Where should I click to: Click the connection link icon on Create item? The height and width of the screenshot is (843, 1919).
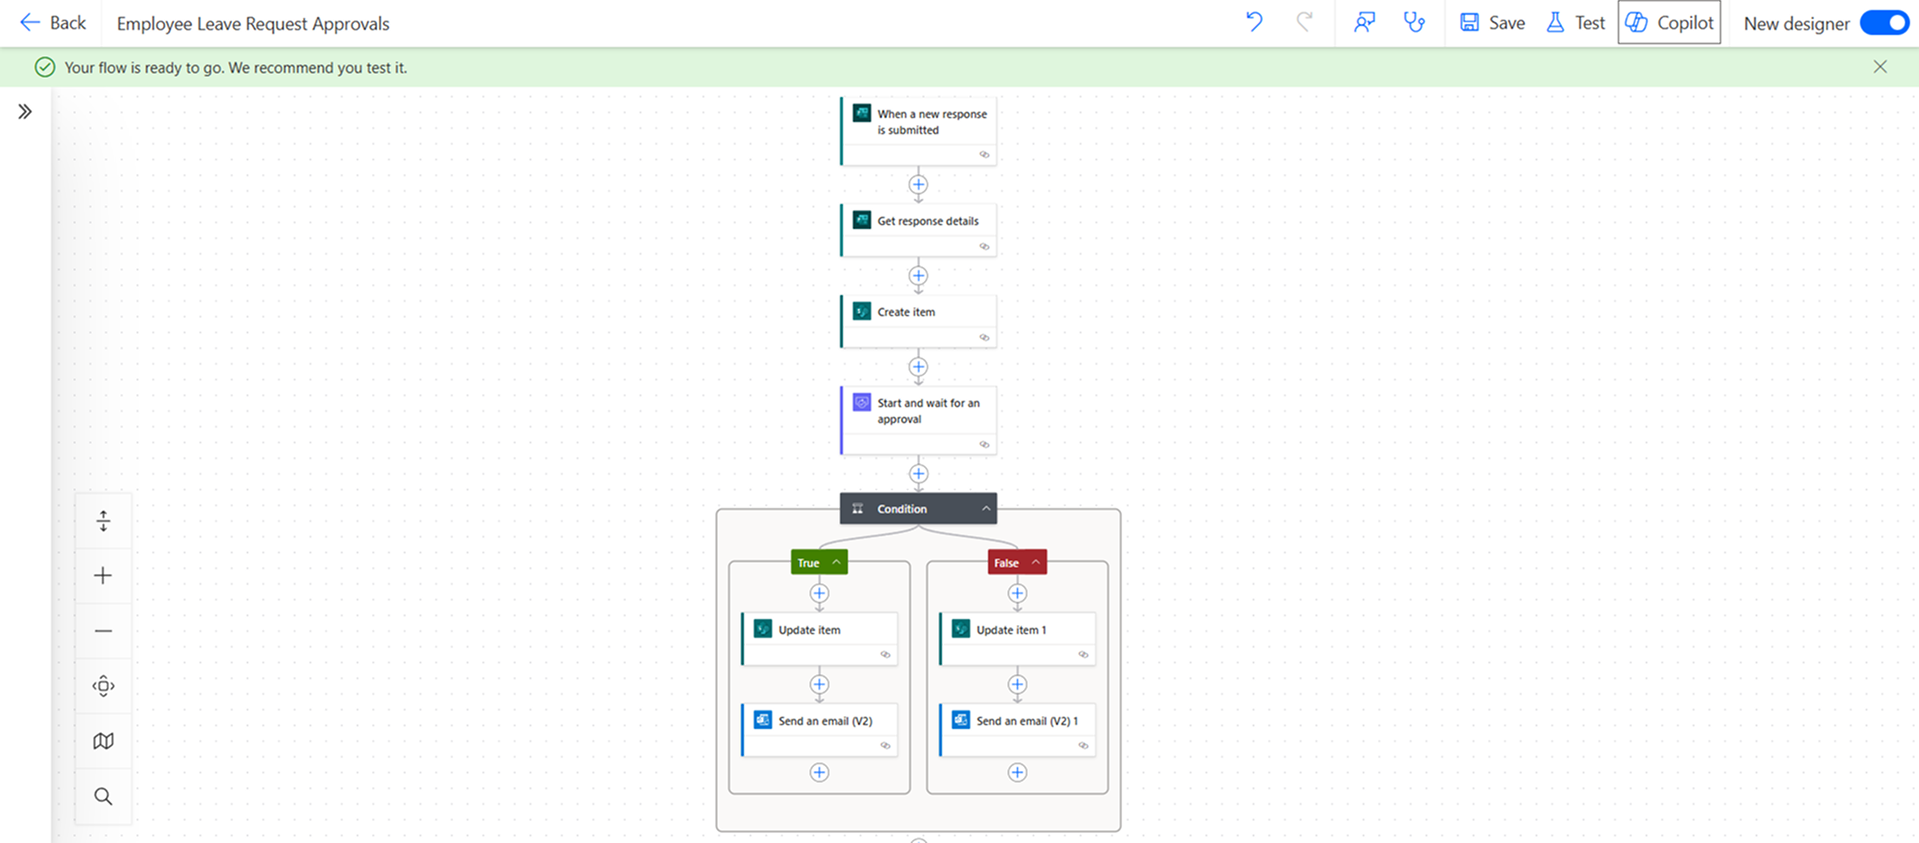click(984, 338)
